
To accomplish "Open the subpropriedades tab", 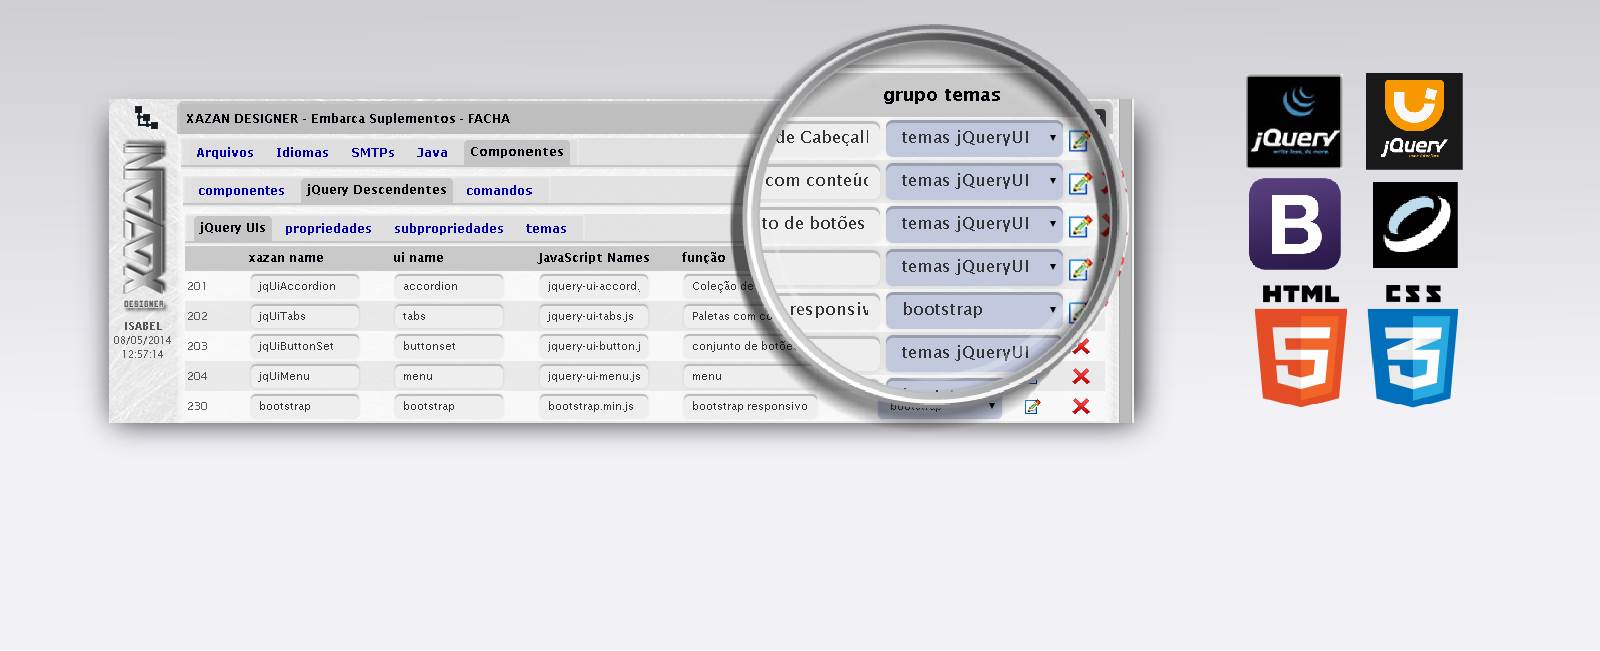I will pos(449,229).
